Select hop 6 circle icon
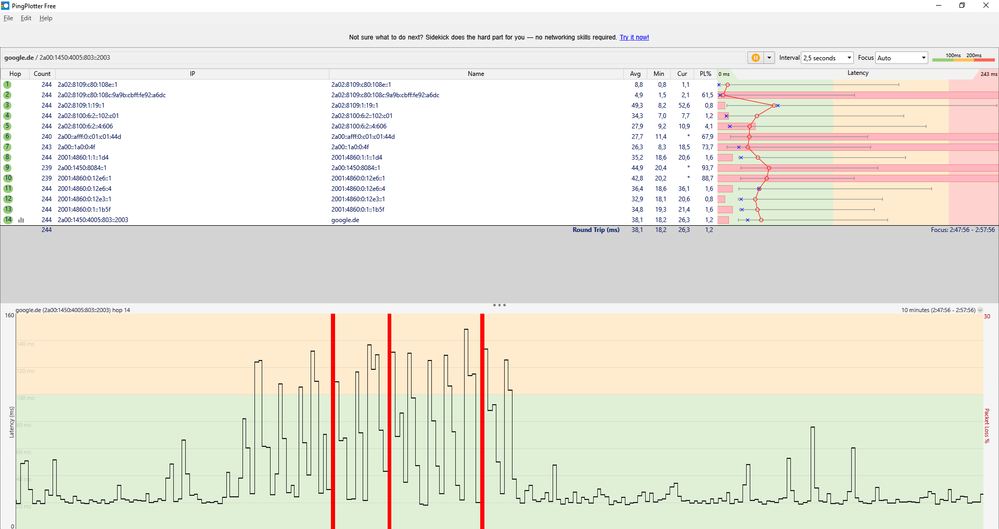999x529 pixels. (x=8, y=136)
